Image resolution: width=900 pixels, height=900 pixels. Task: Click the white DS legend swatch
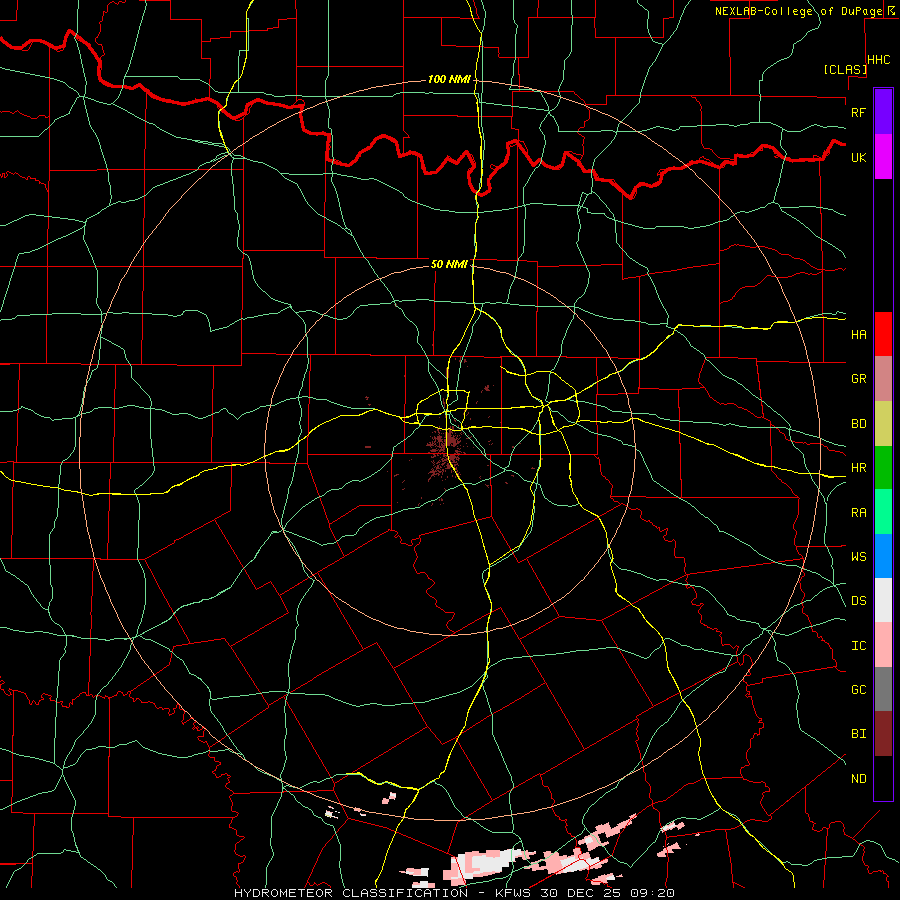pyautogui.click(x=883, y=600)
